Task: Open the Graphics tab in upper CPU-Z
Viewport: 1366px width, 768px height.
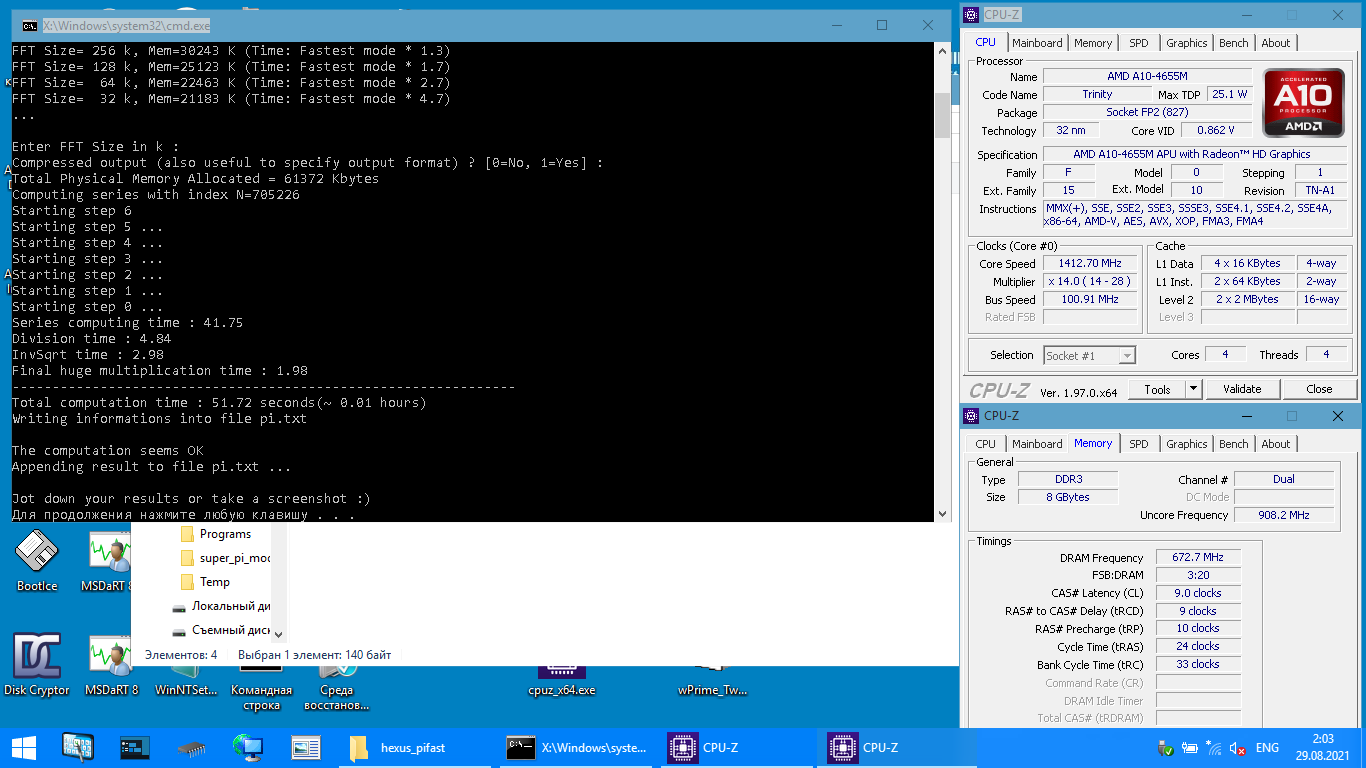Action: 1186,43
